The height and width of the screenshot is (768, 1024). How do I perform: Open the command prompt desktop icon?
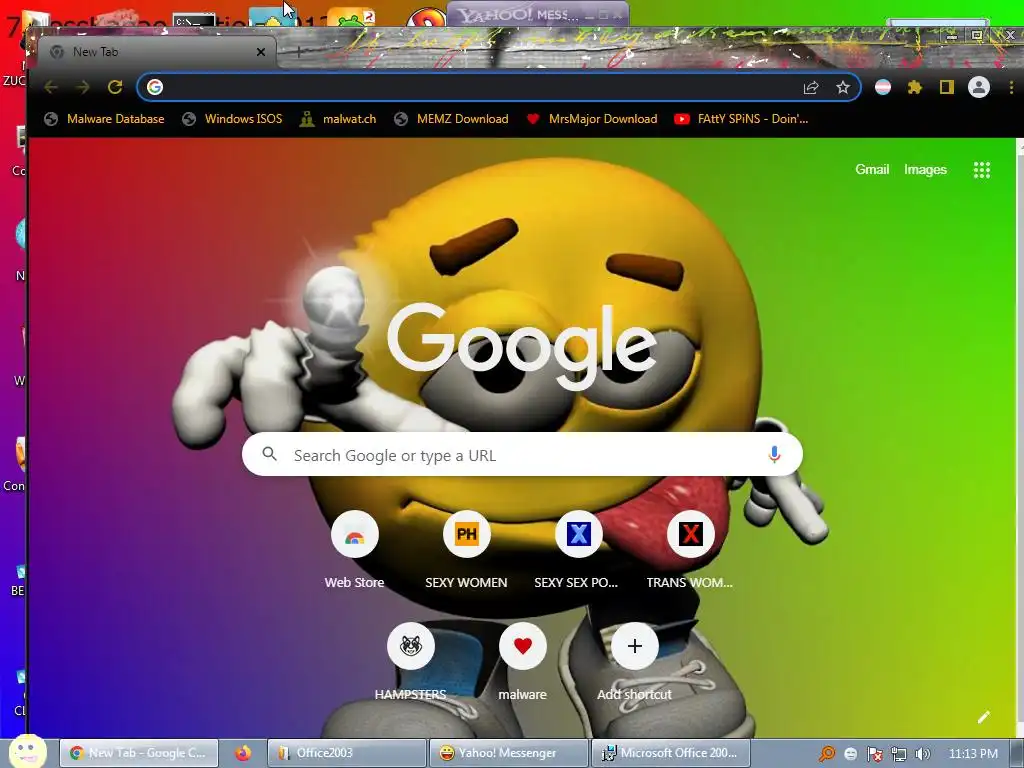tap(194, 20)
